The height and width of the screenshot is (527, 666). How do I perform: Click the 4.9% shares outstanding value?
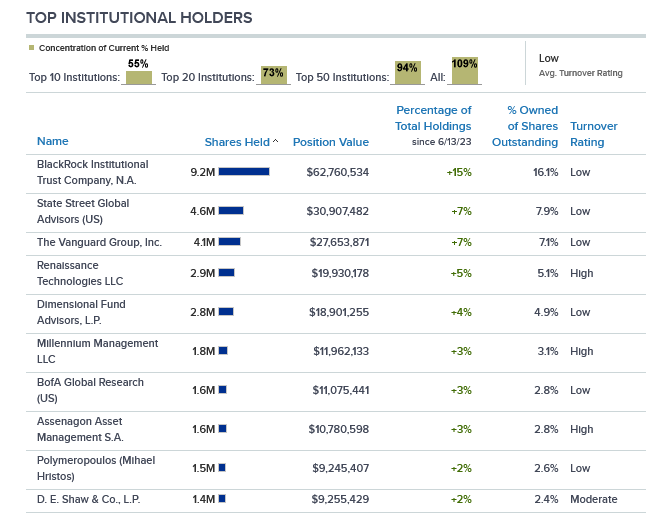[546, 312]
